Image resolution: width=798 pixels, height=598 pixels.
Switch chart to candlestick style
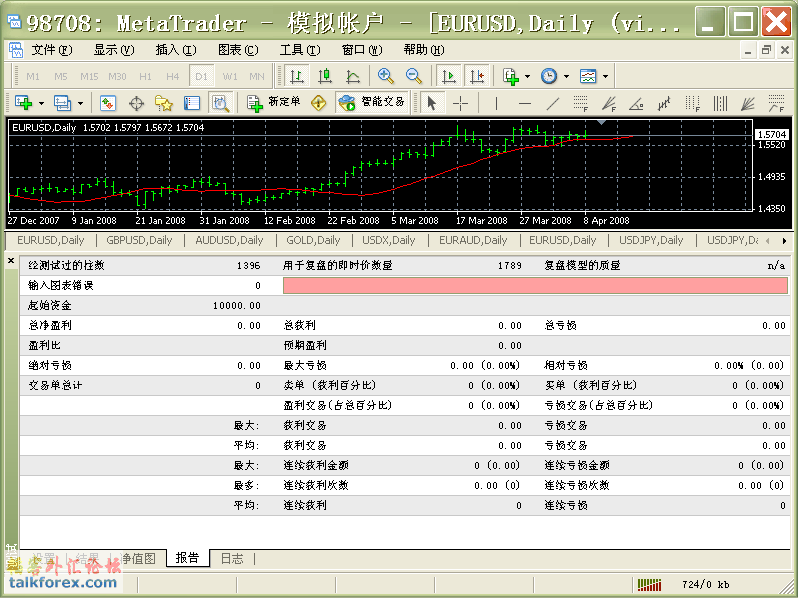click(x=325, y=76)
